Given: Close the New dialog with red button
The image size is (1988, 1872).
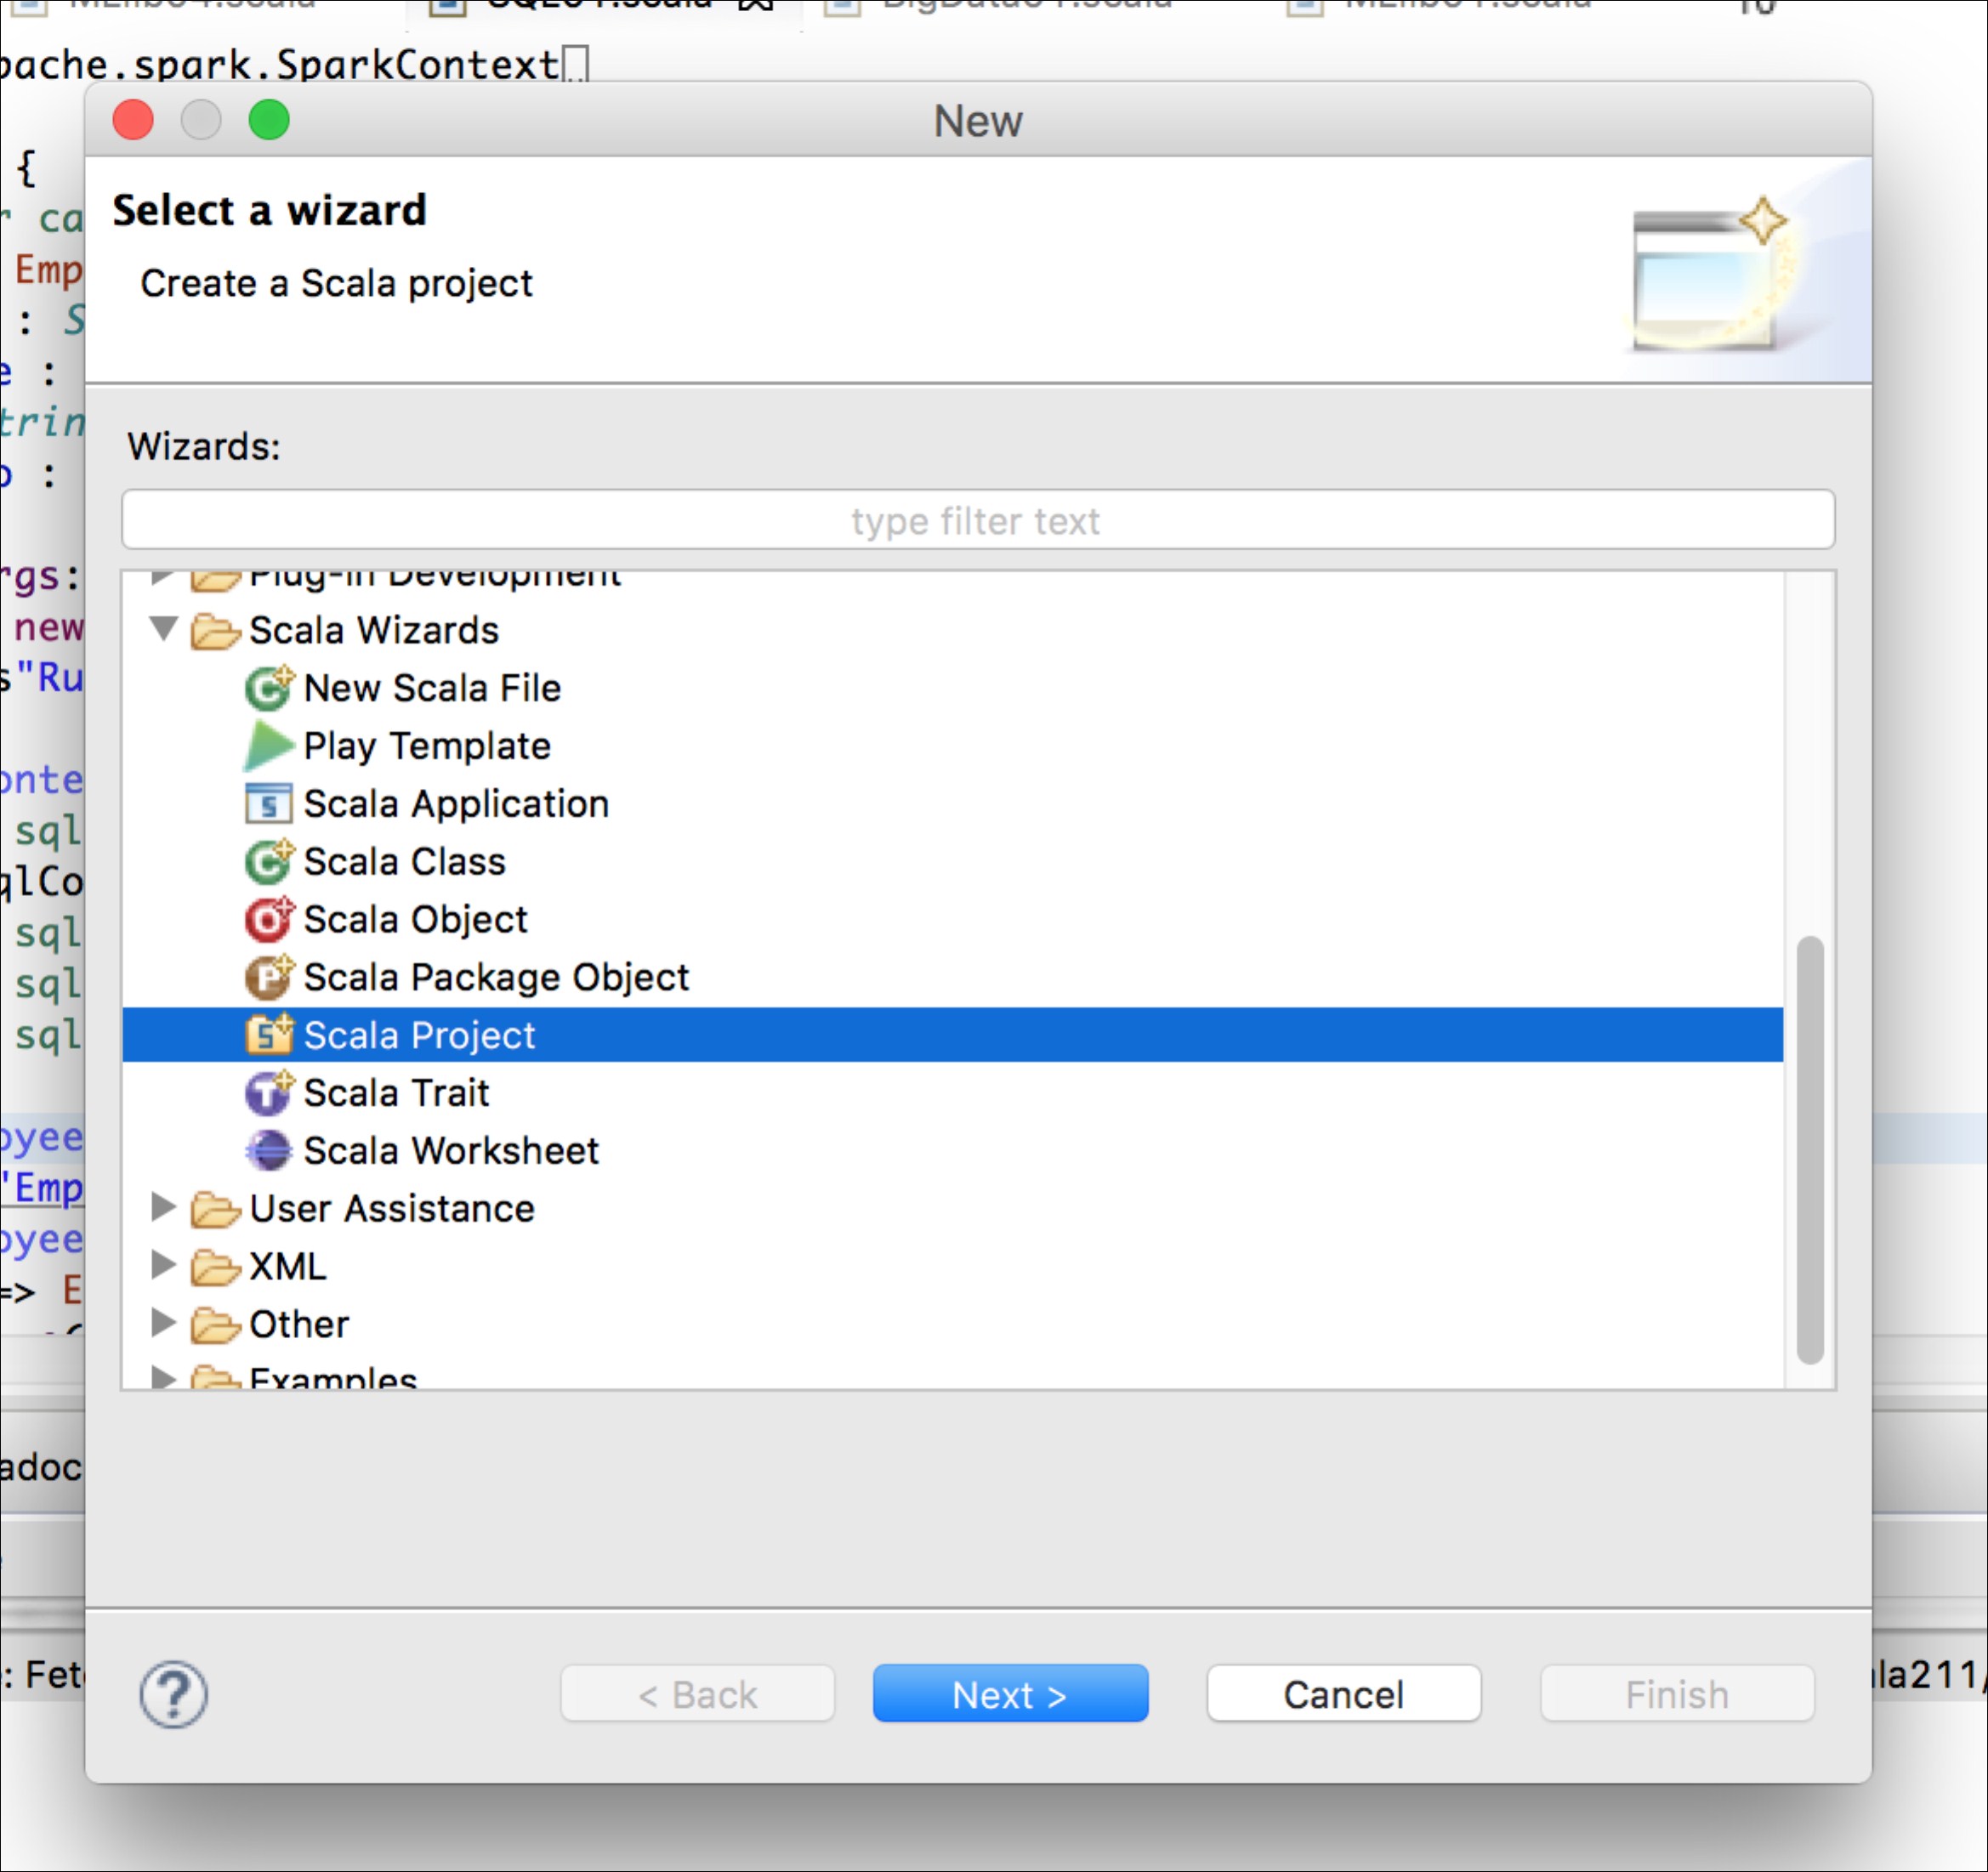Looking at the screenshot, I should tap(133, 120).
